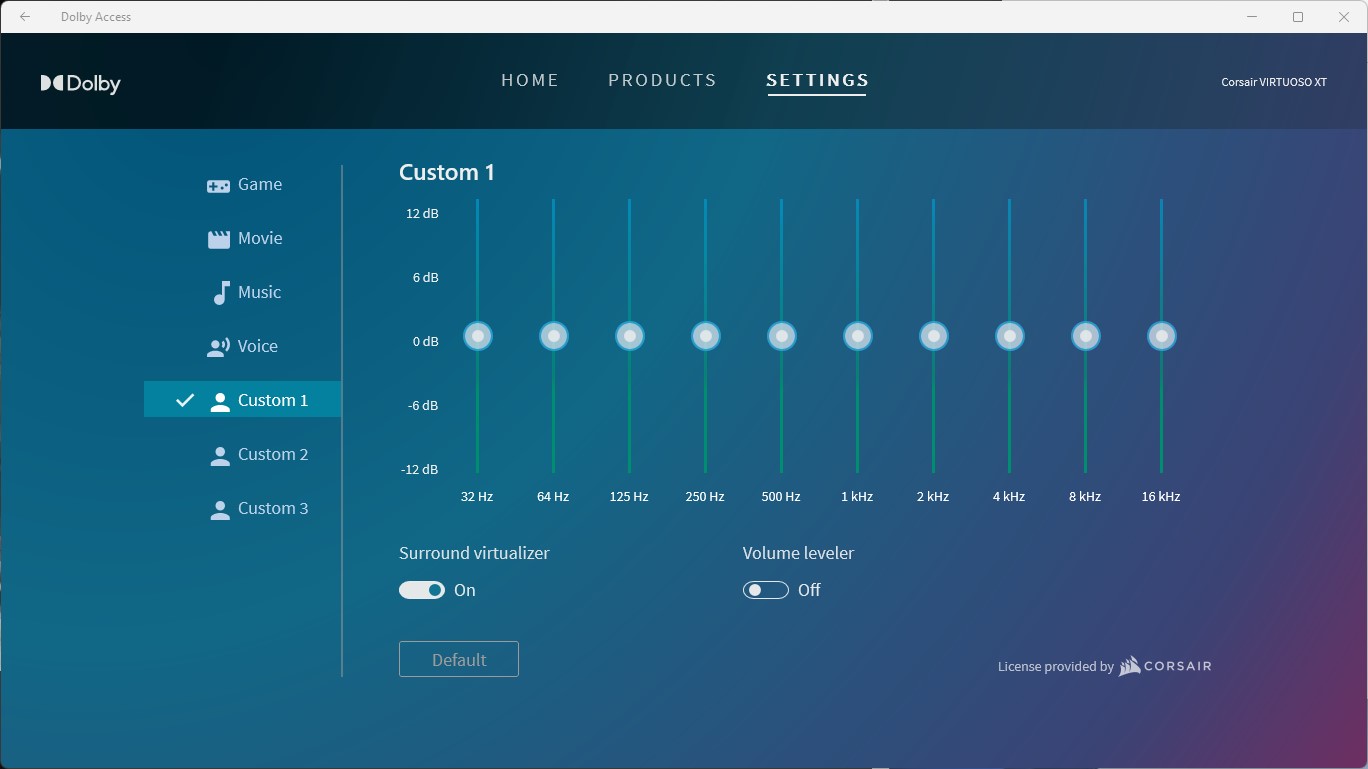The width and height of the screenshot is (1368, 769).
Task: Click the Dolby logo
Action: [81, 84]
